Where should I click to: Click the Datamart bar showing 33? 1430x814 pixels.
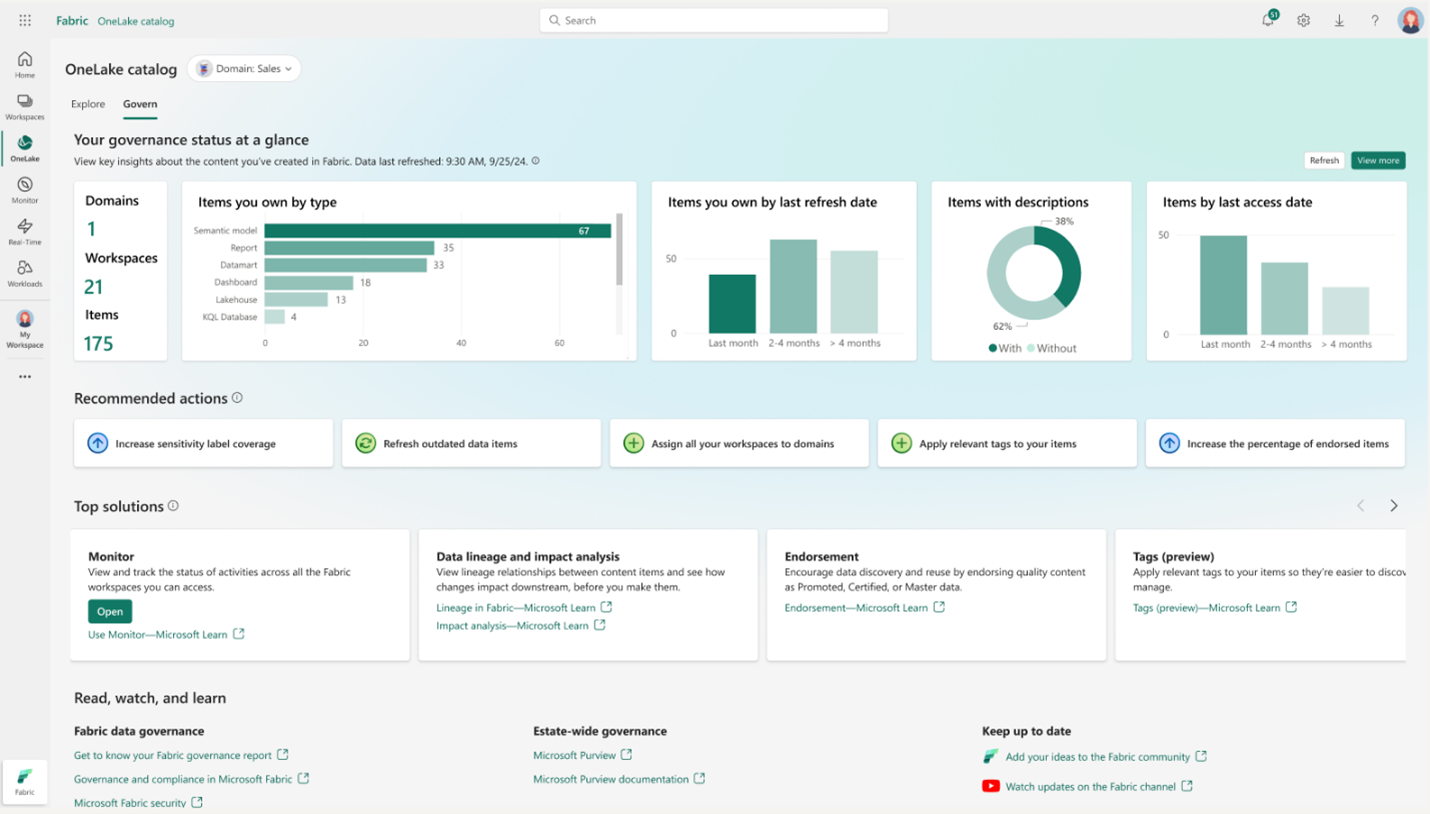(x=345, y=265)
